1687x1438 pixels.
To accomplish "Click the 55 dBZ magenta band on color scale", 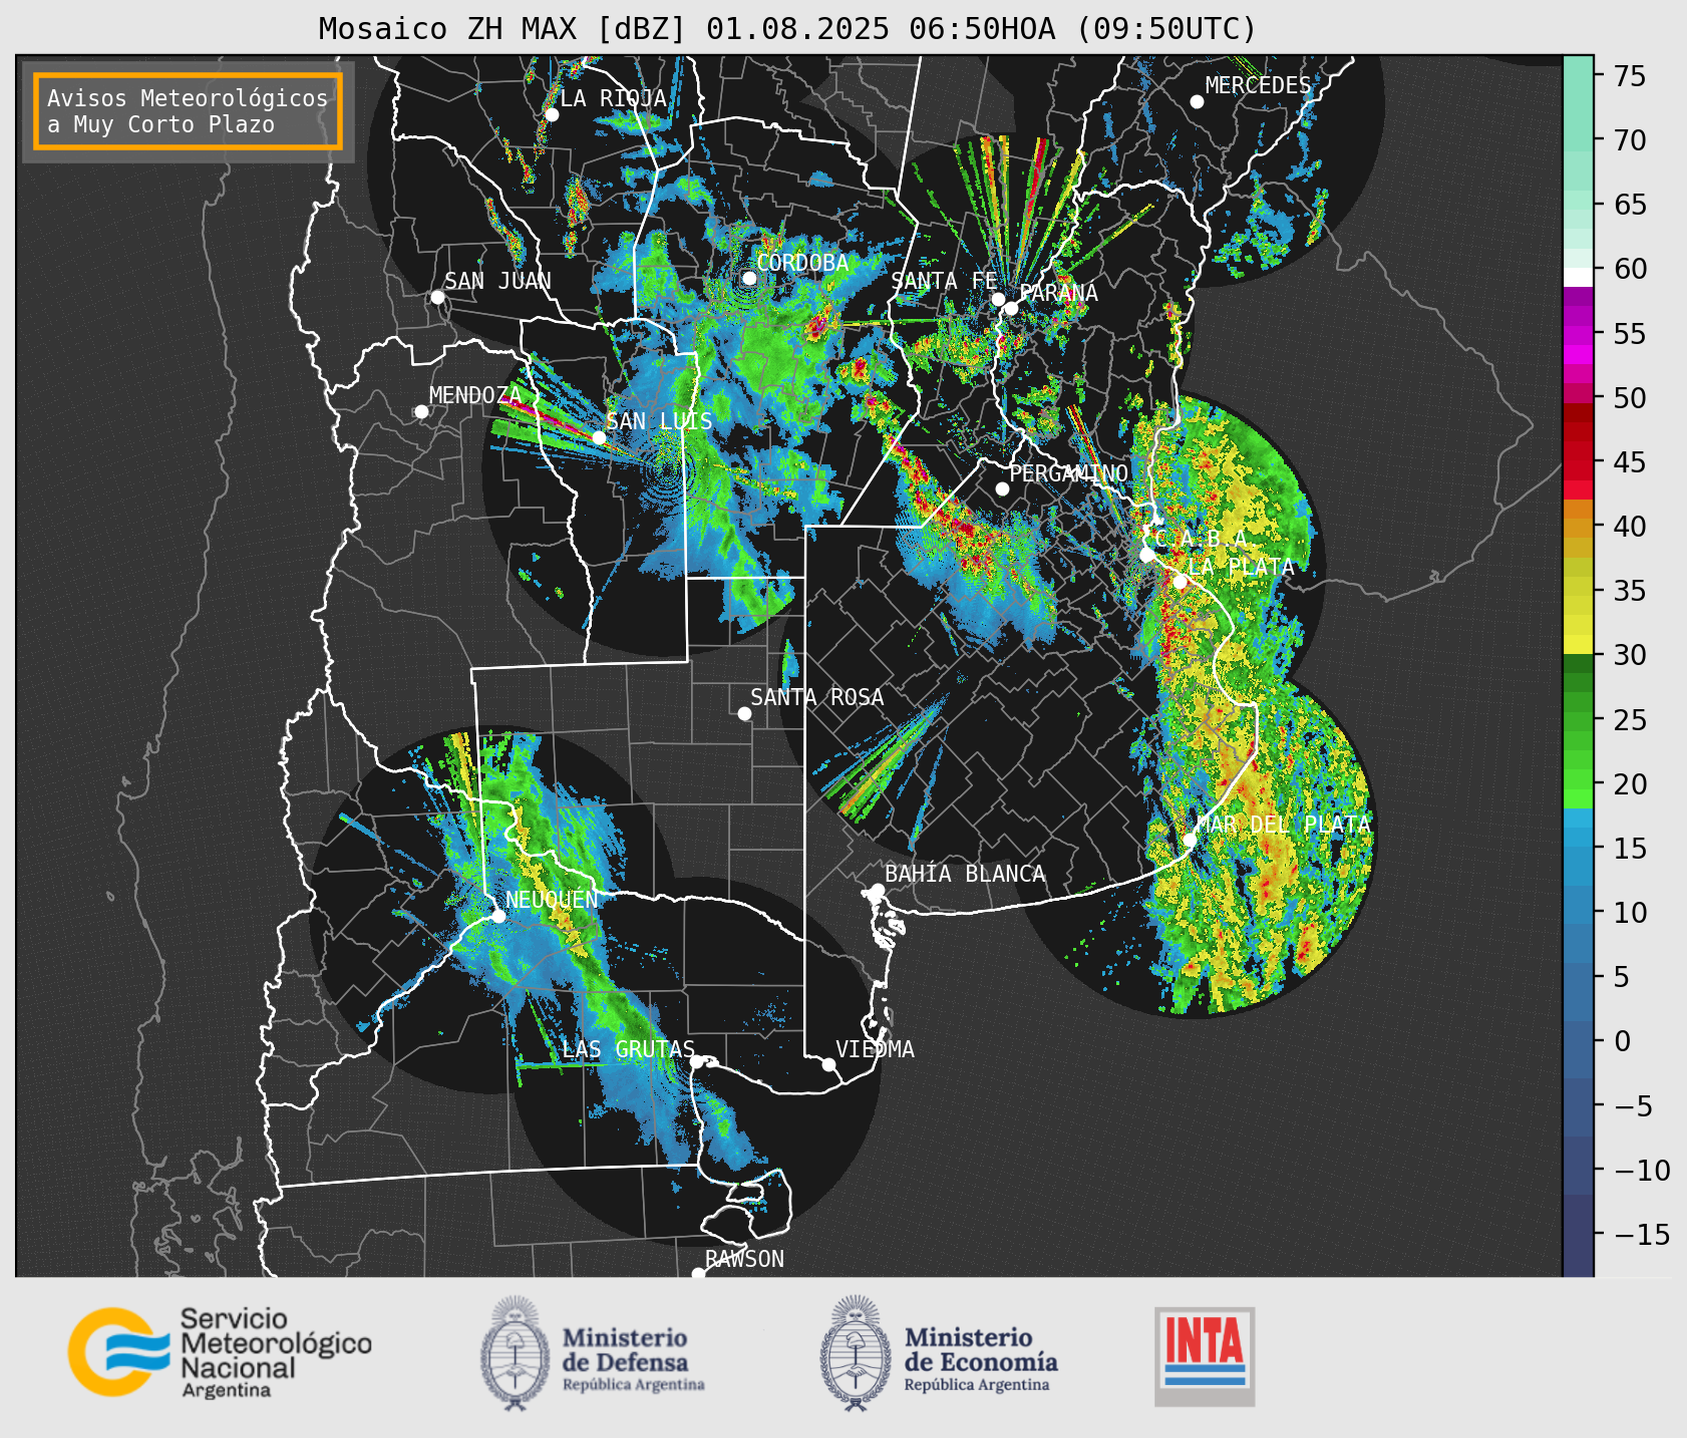I will click(1578, 333).
